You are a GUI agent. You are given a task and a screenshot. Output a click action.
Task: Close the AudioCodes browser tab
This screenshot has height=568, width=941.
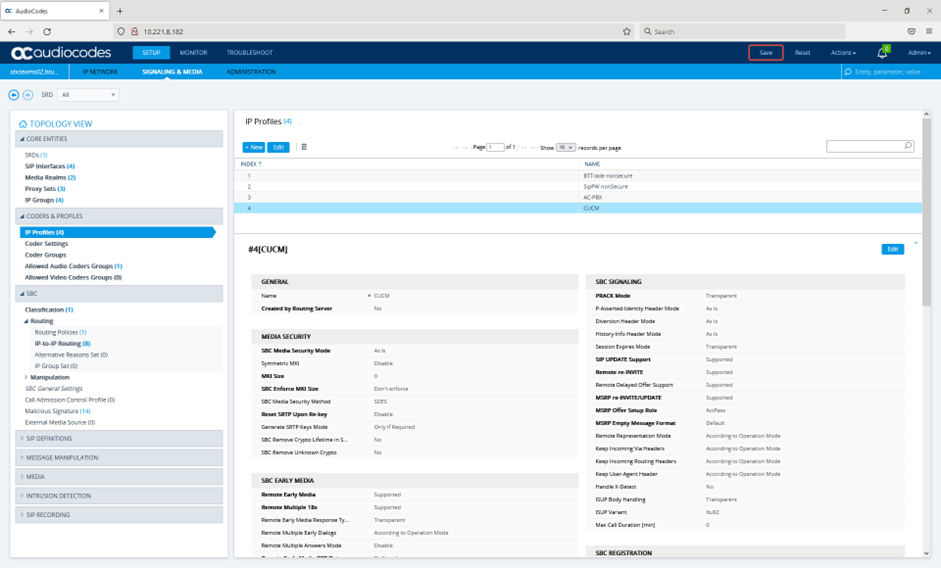[x=101, y=11]
